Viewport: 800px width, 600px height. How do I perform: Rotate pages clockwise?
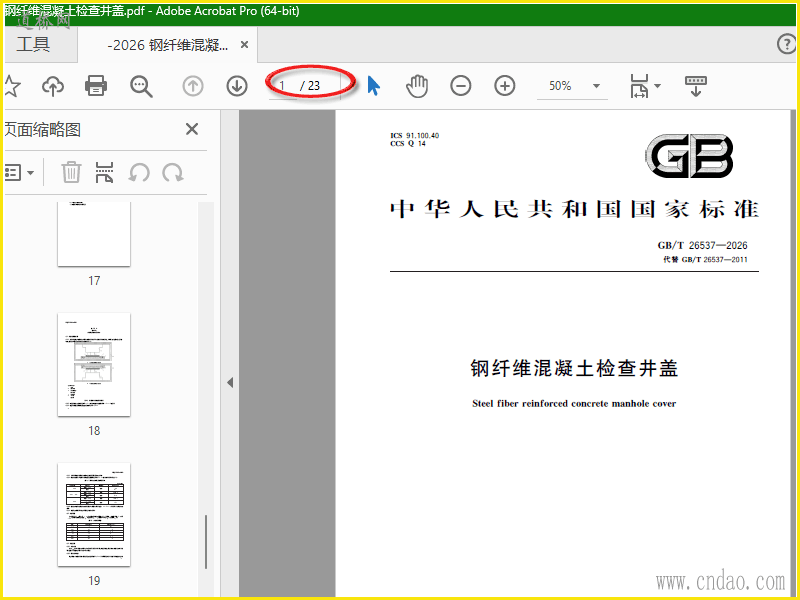[x=173, y=172]
